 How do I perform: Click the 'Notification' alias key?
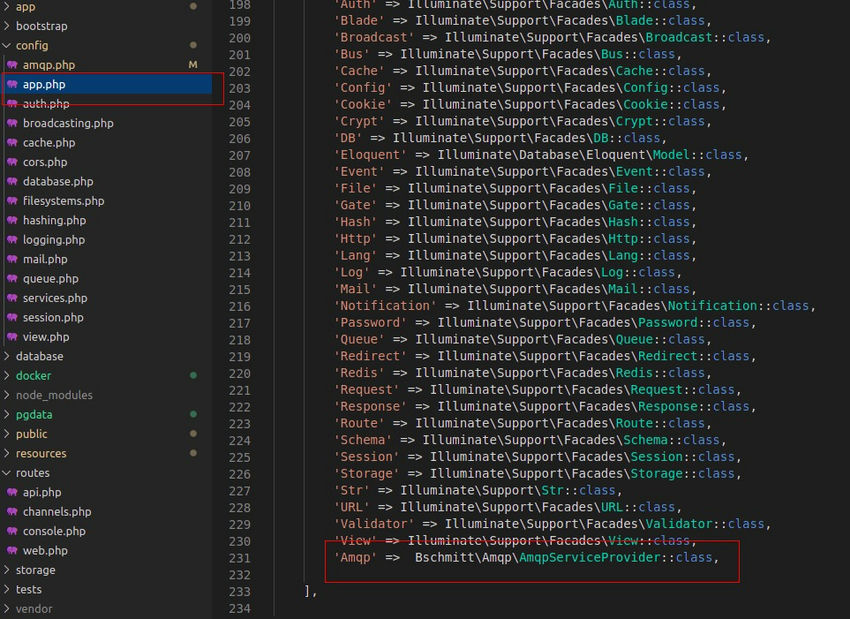(x=385, y=306)
